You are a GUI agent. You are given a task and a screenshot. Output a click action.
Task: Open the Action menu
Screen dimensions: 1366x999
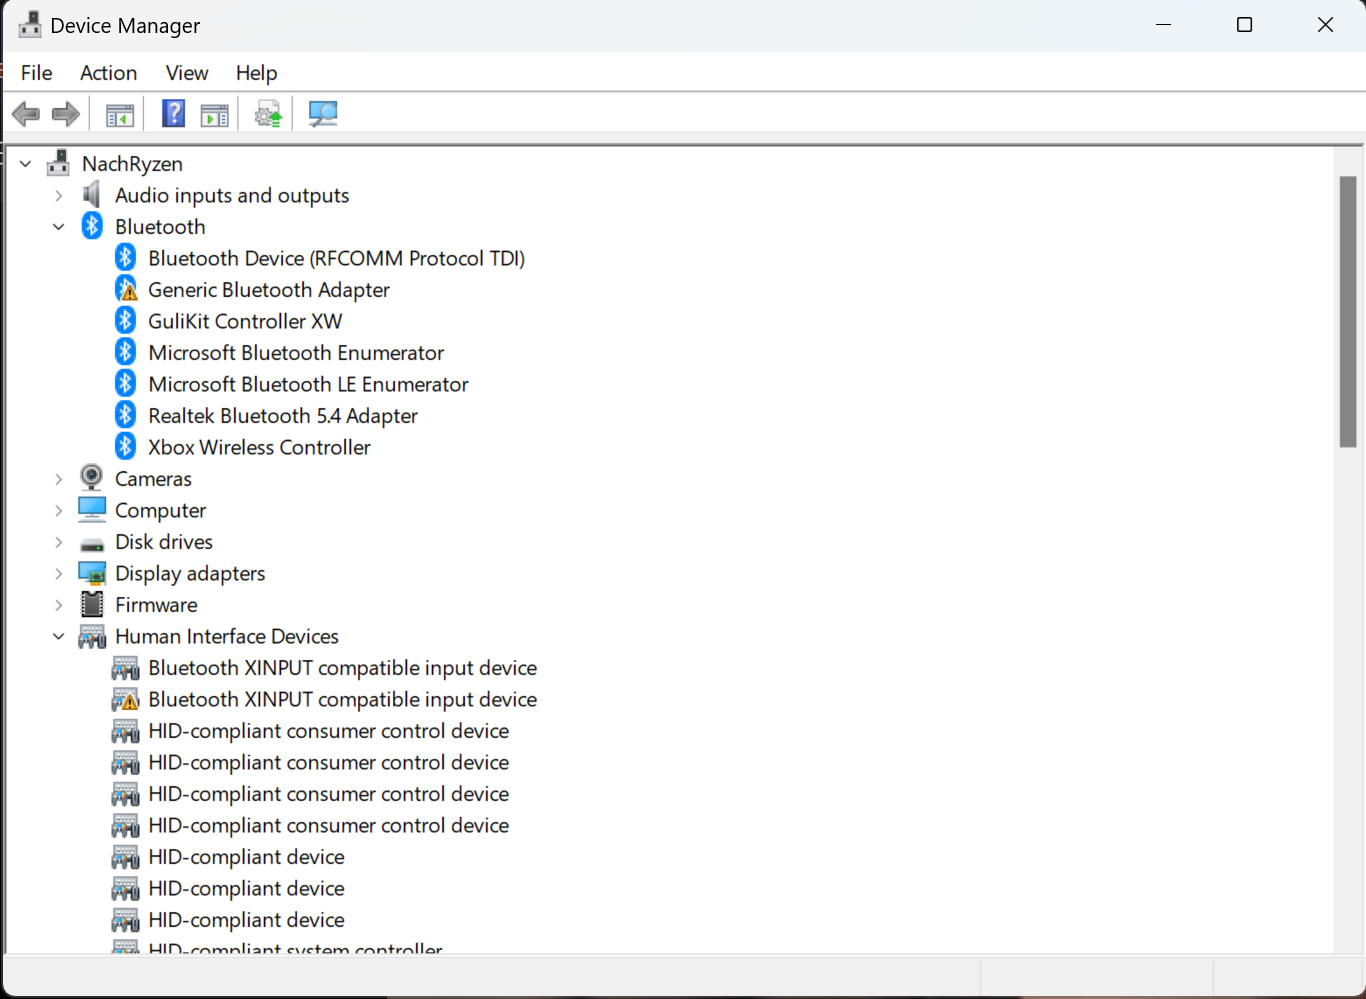109,73
